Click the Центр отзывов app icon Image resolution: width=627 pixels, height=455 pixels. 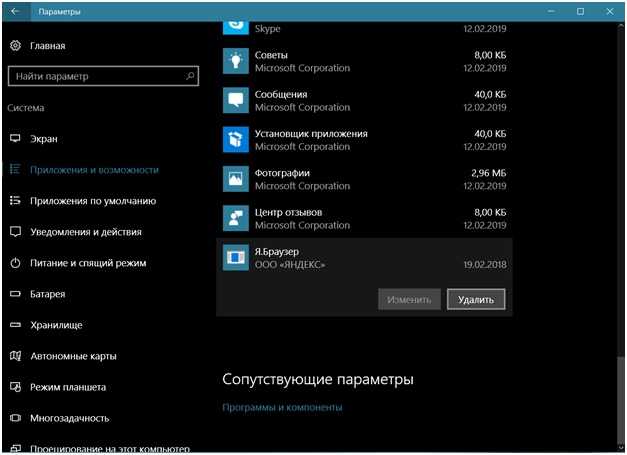pyautogui.click(x=236, y=218)
